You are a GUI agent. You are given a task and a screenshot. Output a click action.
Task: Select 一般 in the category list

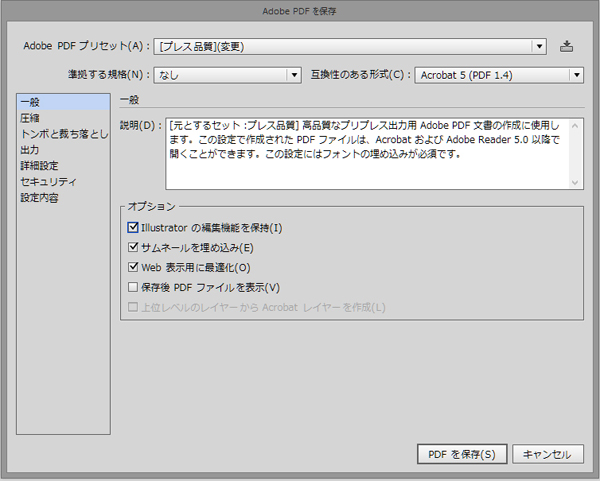64,102
